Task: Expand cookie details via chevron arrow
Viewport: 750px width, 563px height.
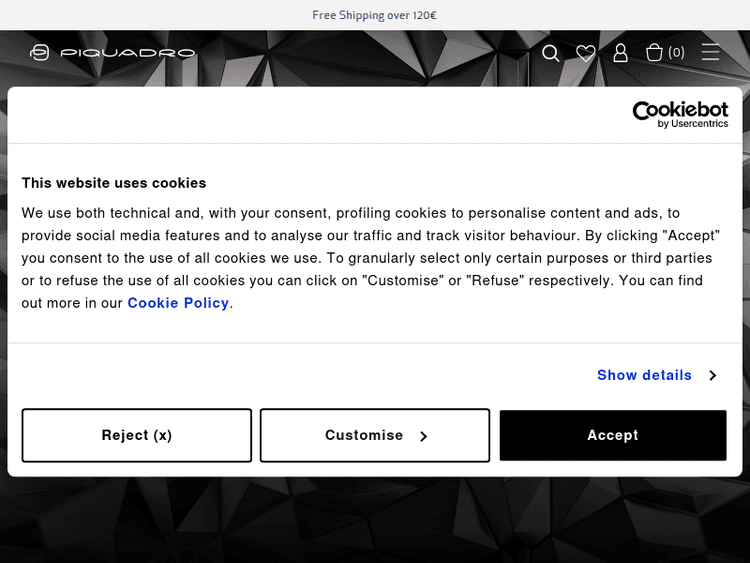Action: click(713, 376)
